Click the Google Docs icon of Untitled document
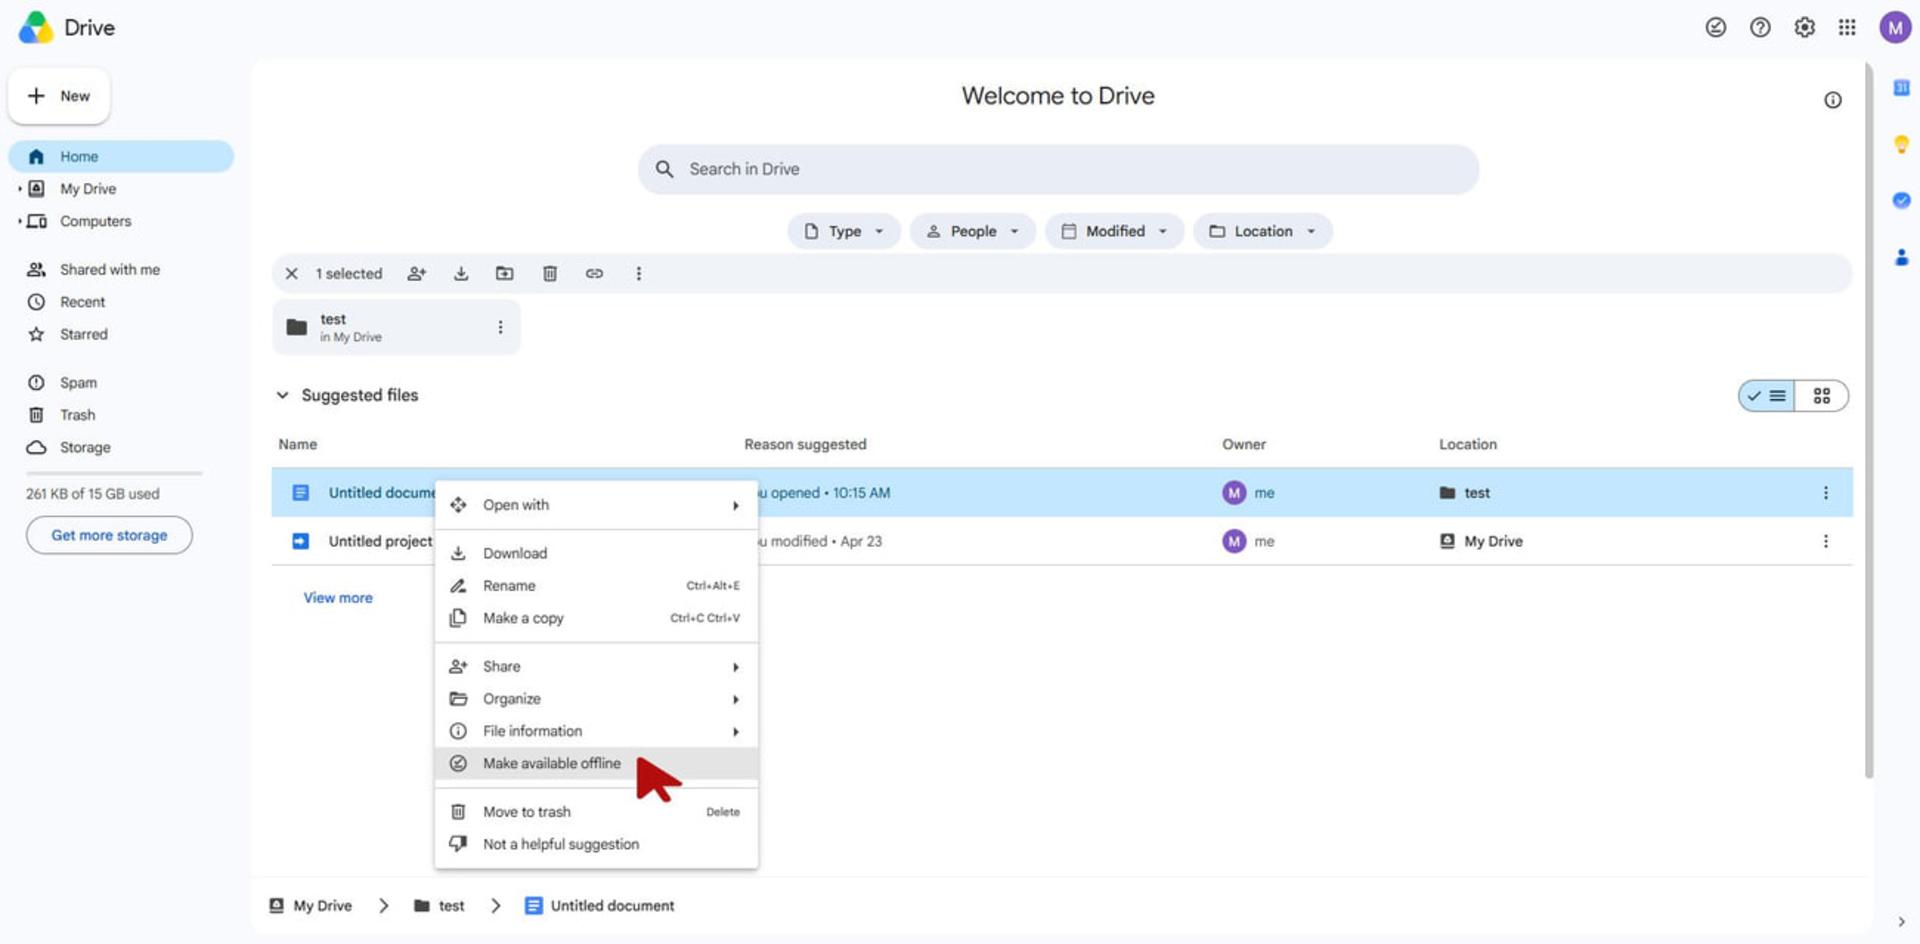Viewport: 1920px width, 944px height. pos(300,493)
